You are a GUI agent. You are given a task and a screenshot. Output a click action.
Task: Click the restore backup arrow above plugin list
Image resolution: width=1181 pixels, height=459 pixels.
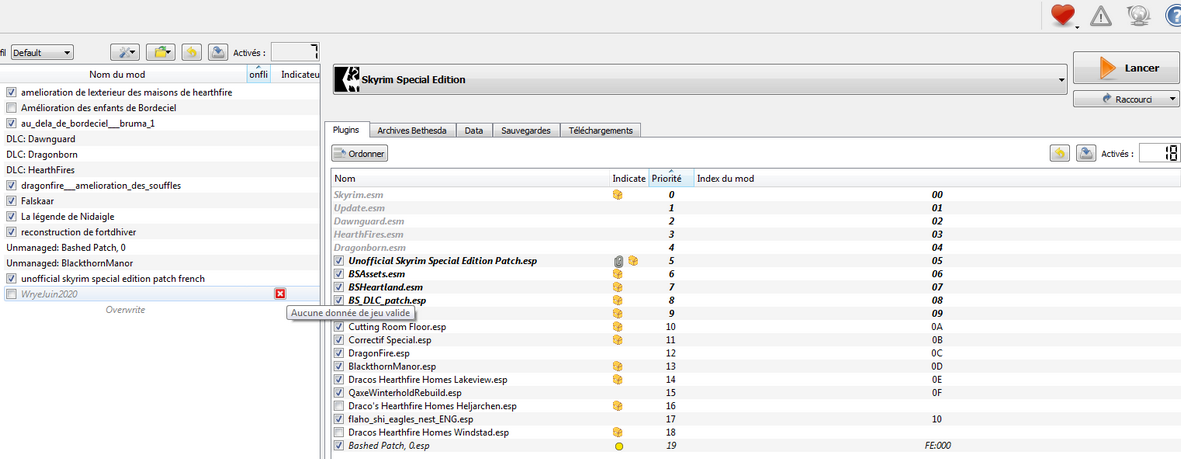click(x=1059, y=153)
